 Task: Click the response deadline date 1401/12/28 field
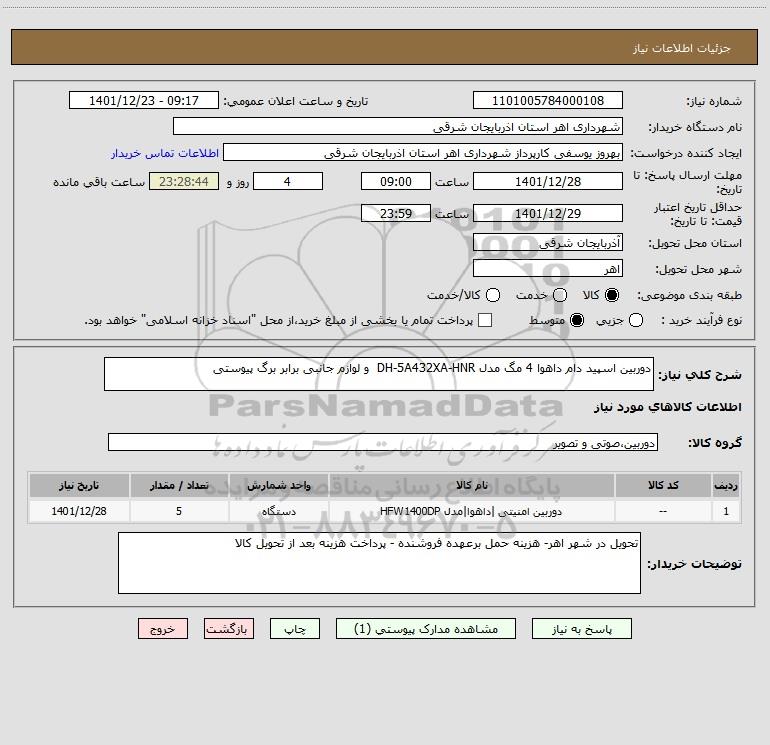548,181
